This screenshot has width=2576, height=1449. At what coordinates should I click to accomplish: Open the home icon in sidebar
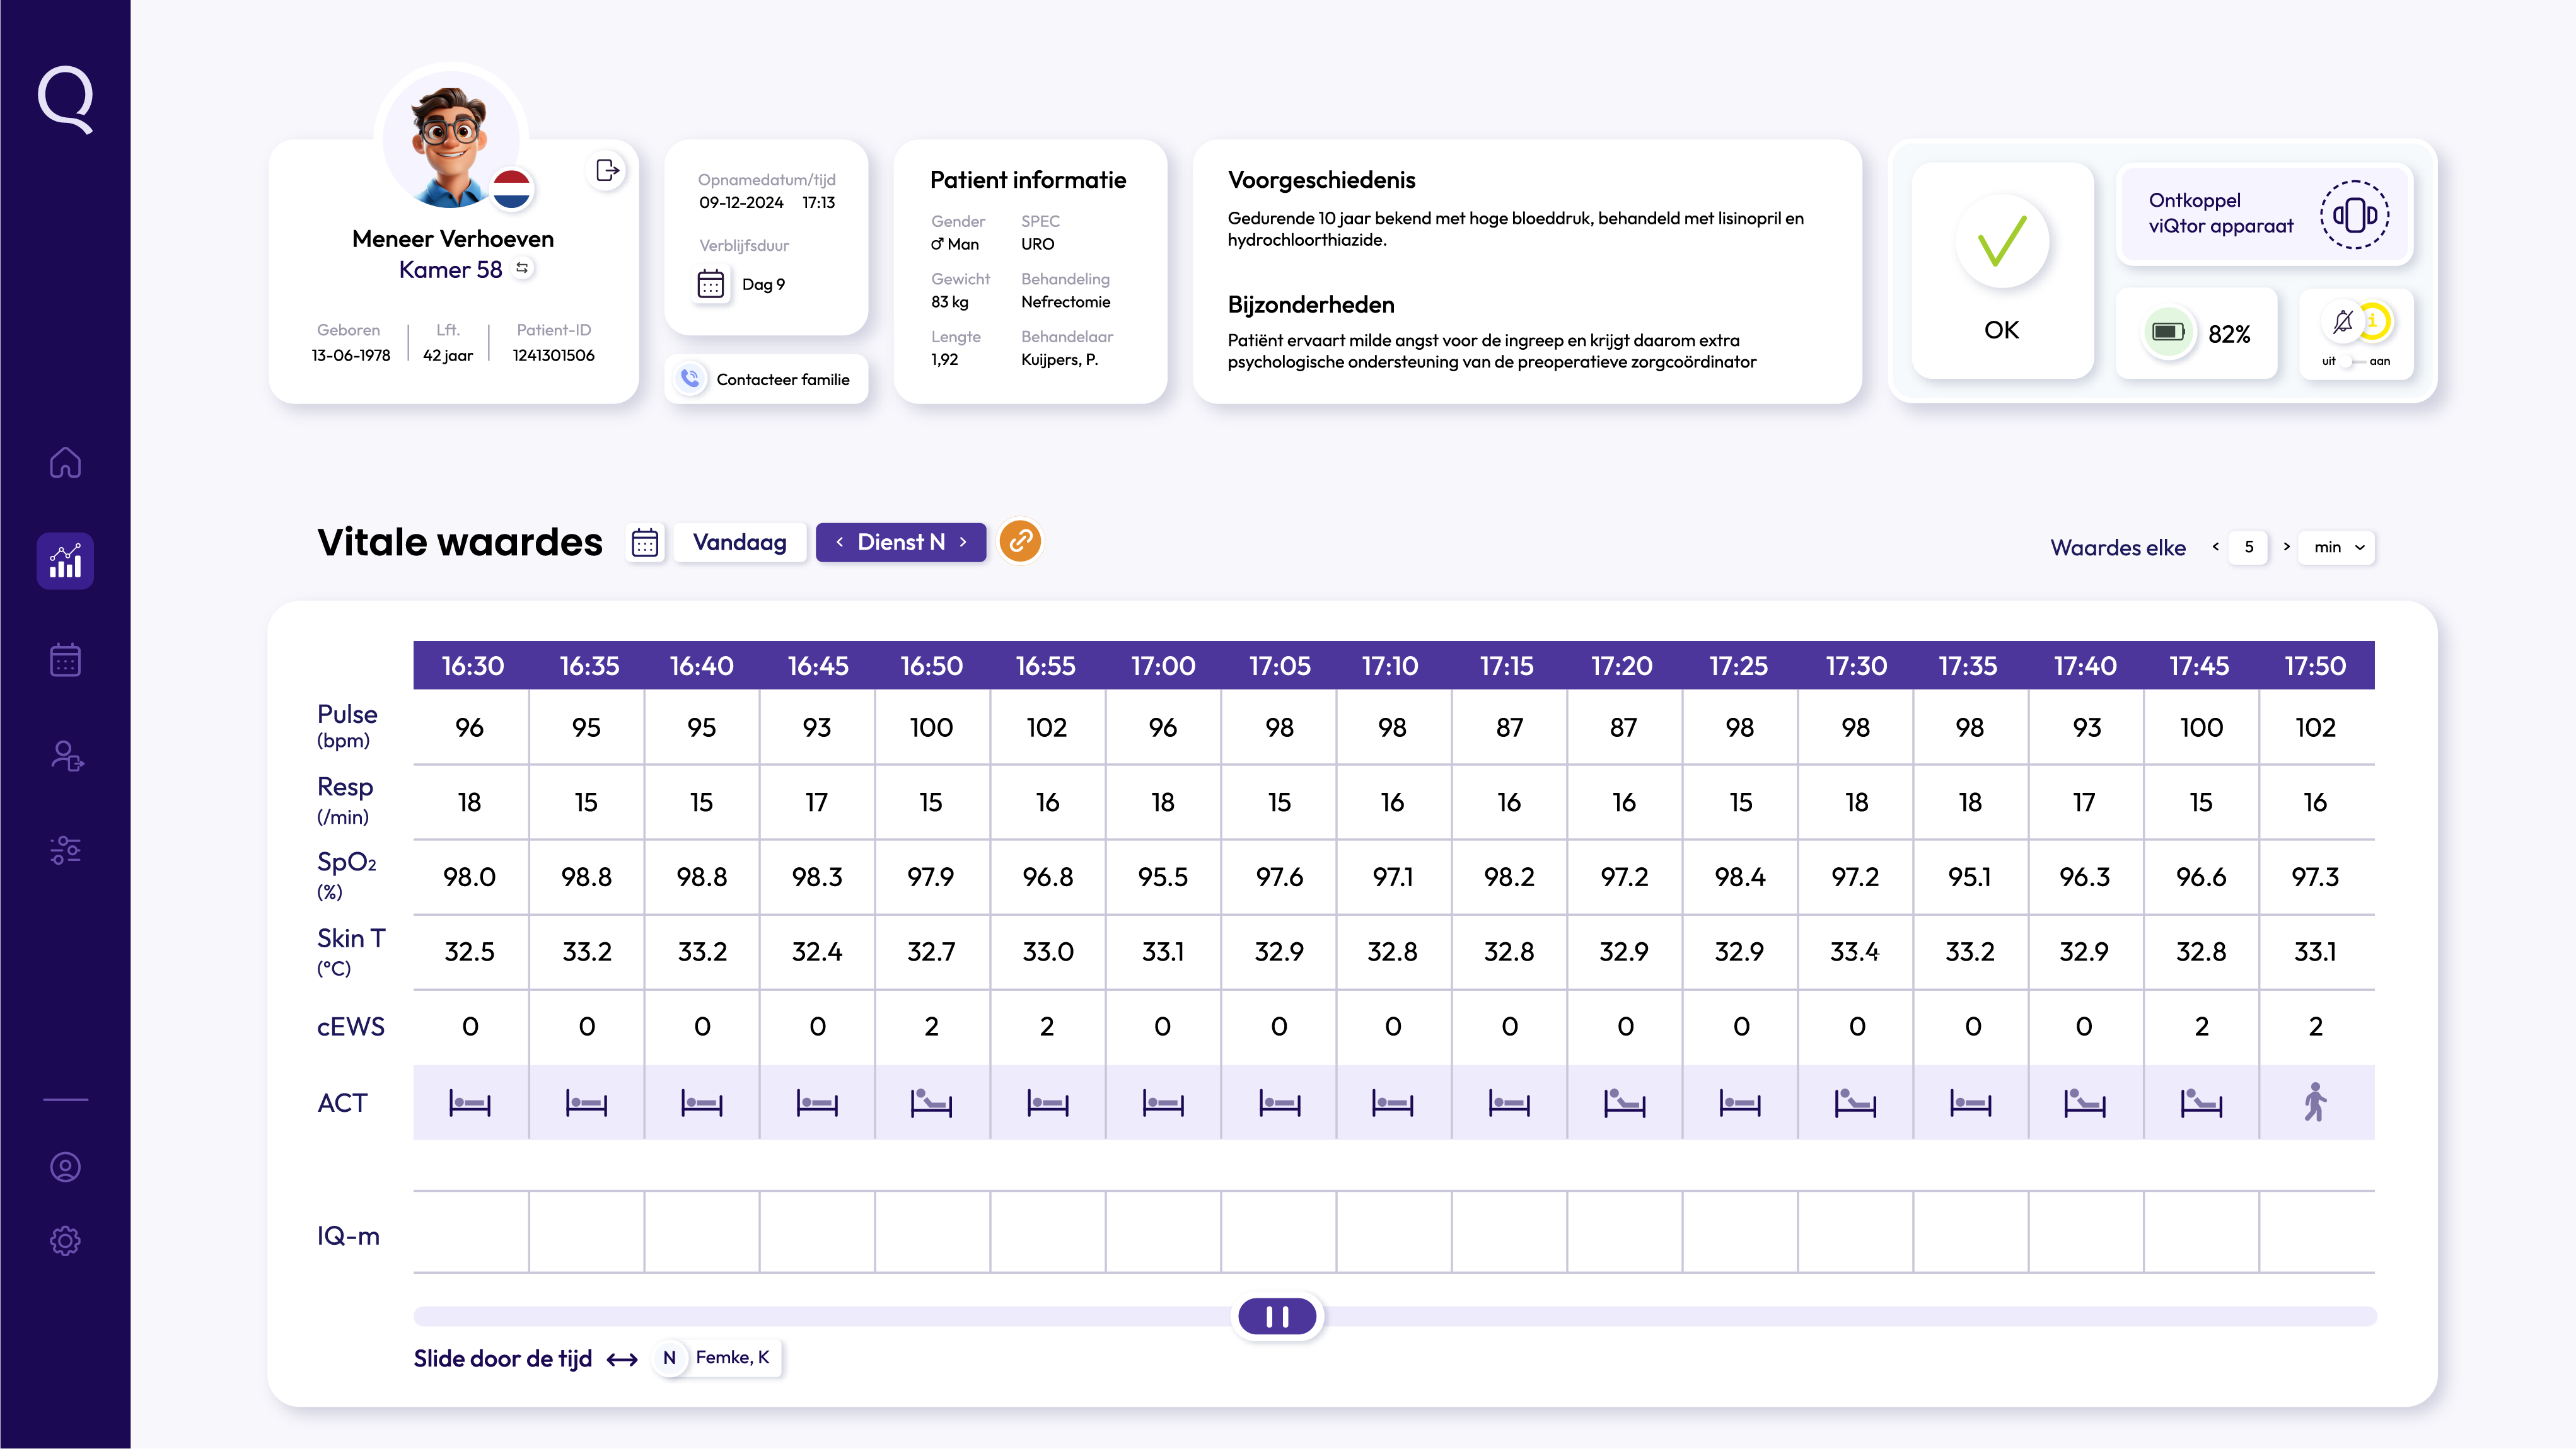65,463
